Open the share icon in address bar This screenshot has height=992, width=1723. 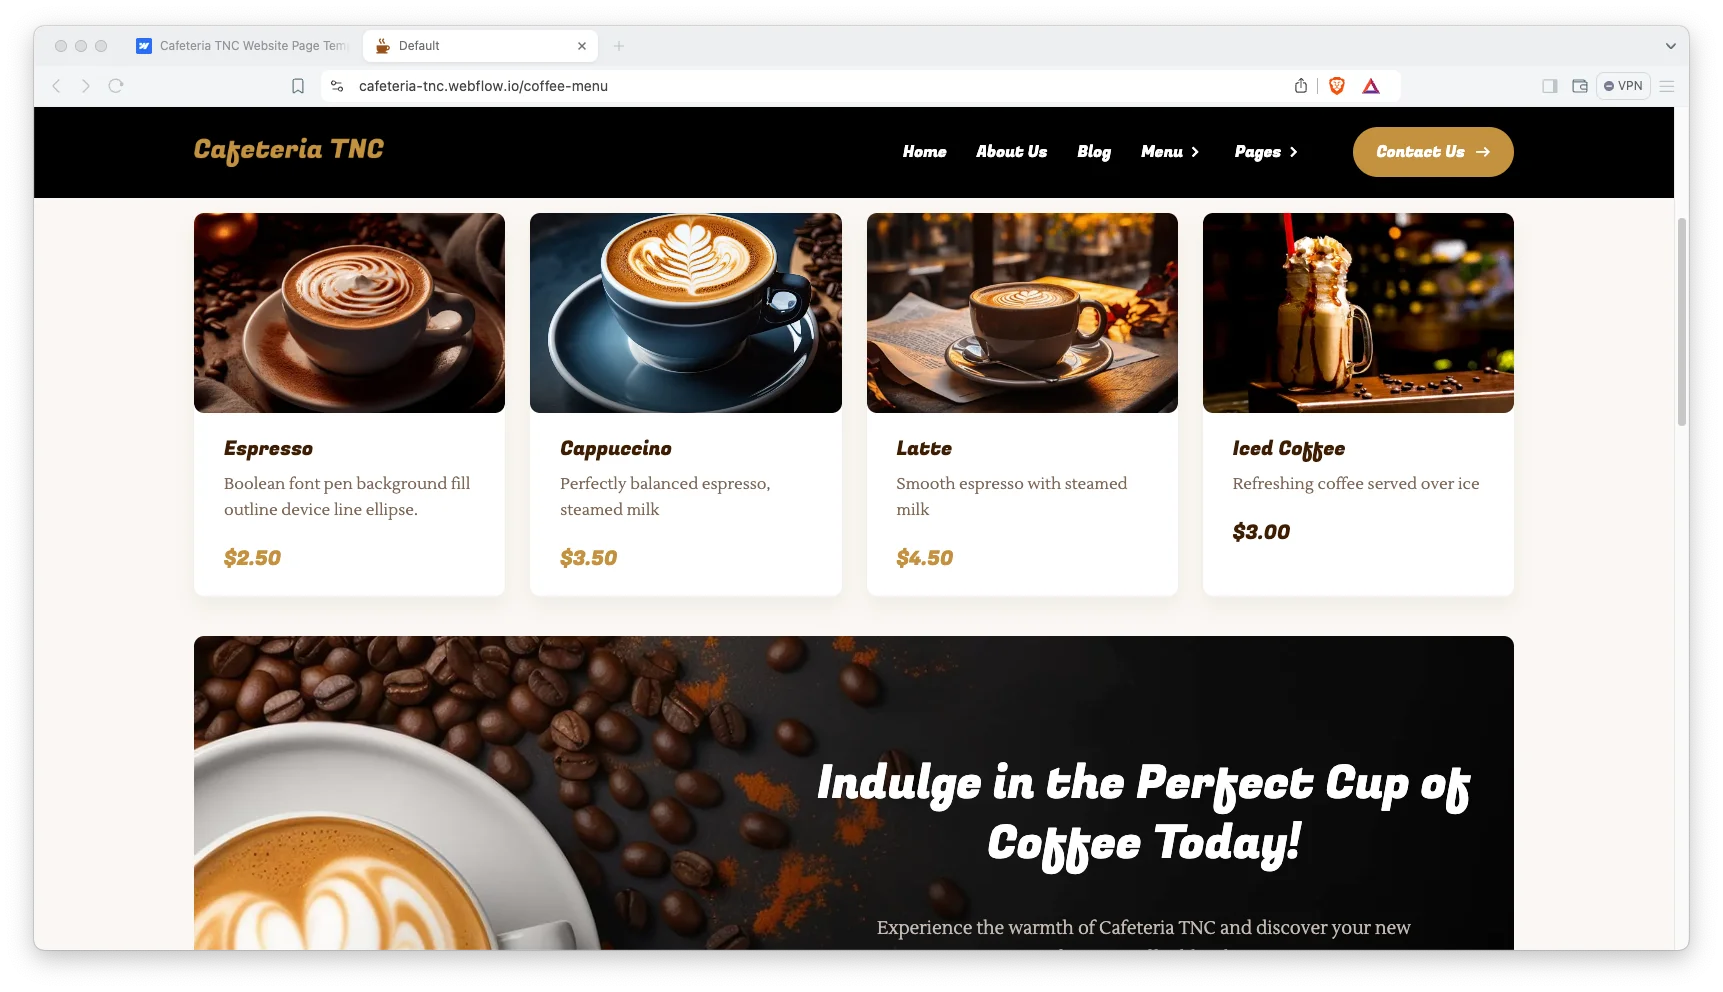point(1301,86)
